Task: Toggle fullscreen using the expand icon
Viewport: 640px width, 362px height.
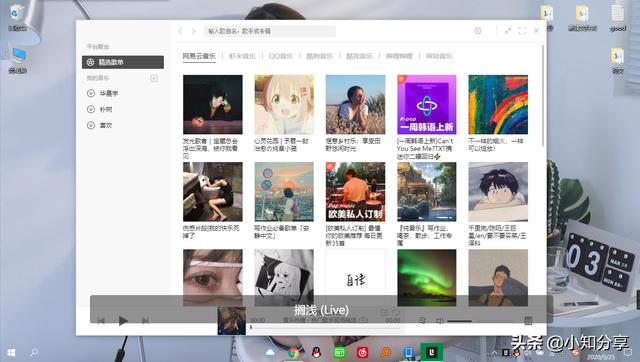Action: point(522,31)
